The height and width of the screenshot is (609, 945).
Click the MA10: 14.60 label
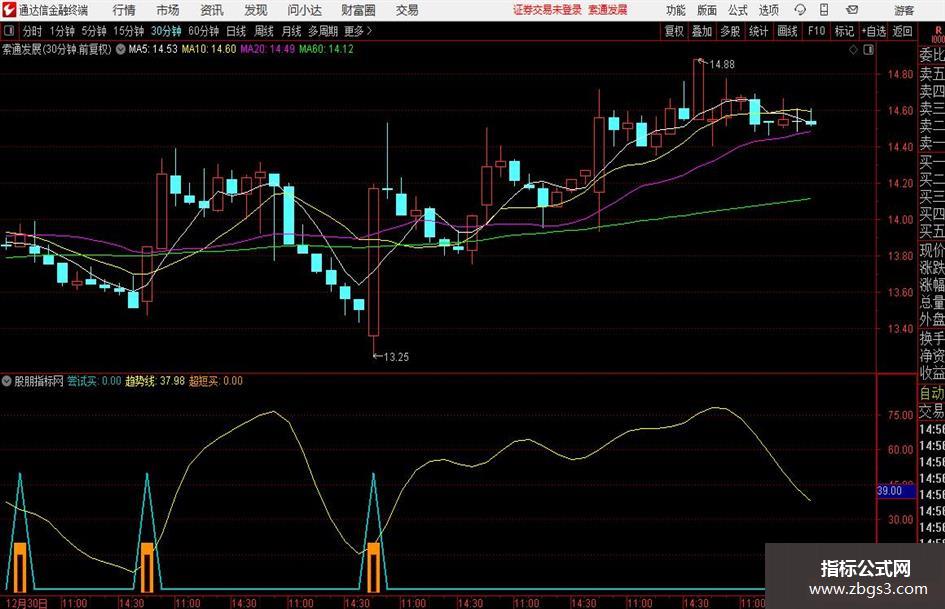pos(209,49)
